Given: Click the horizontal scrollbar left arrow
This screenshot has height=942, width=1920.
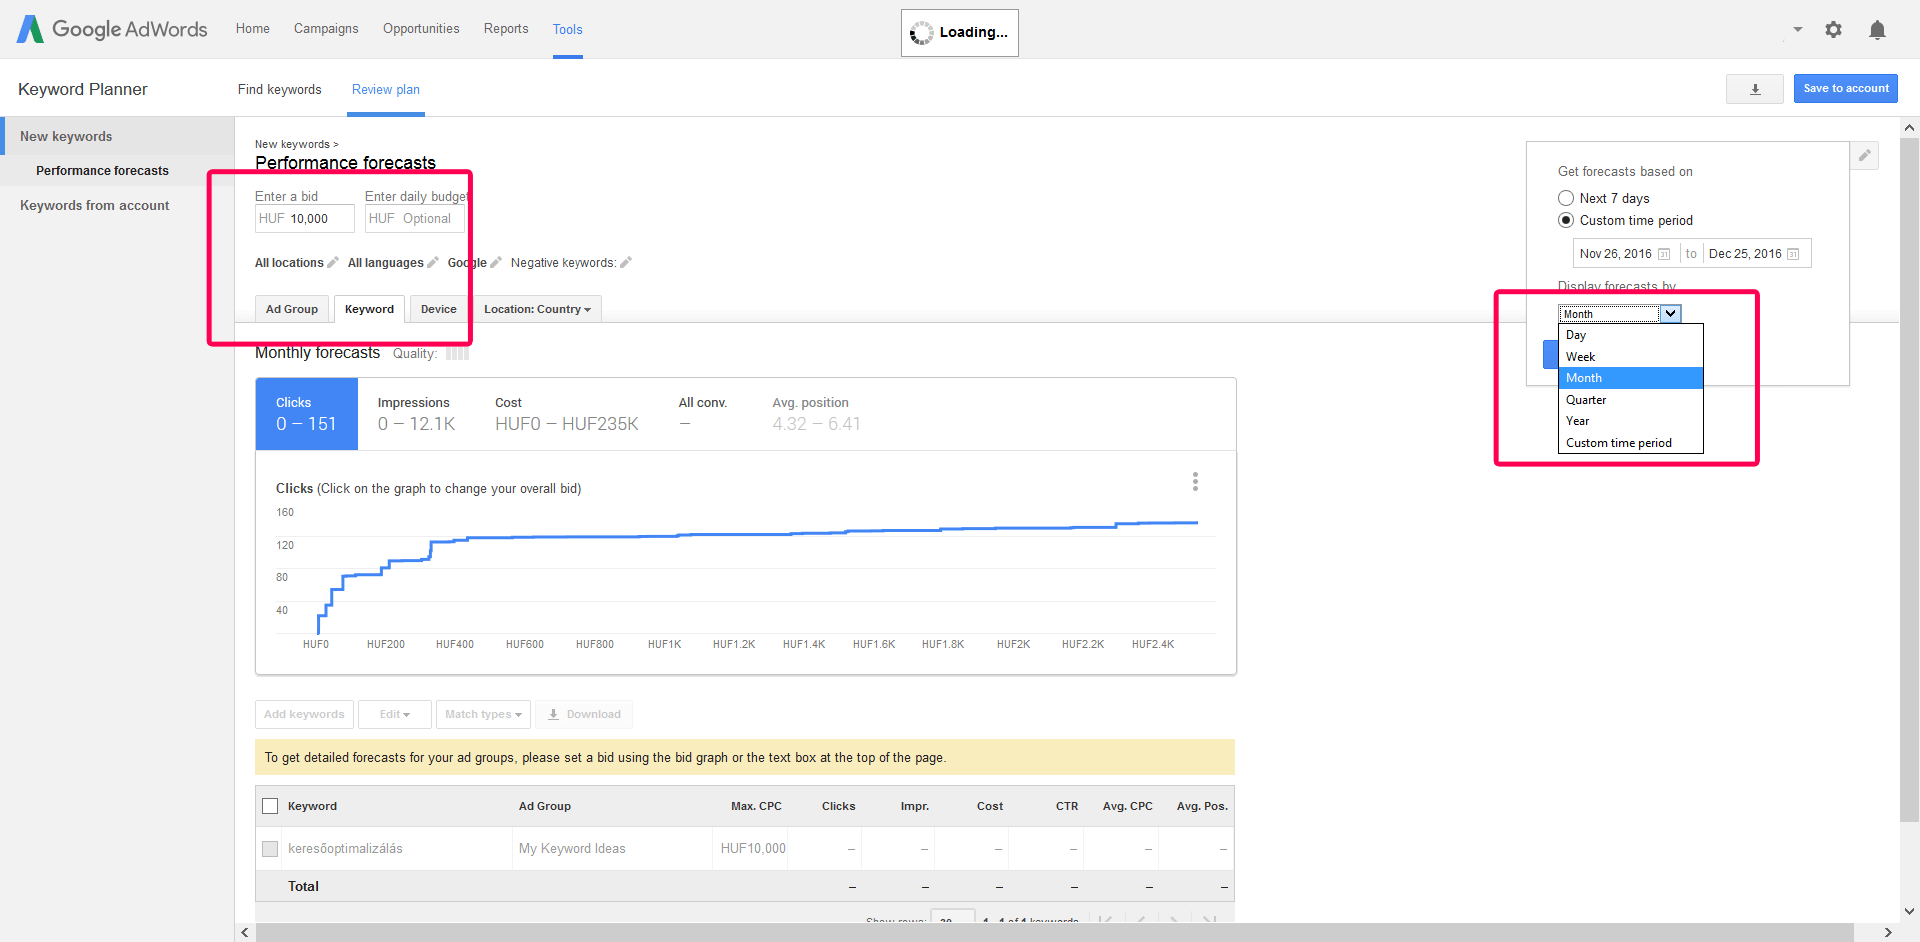Looking at the screenshot, I should (245, 932).
